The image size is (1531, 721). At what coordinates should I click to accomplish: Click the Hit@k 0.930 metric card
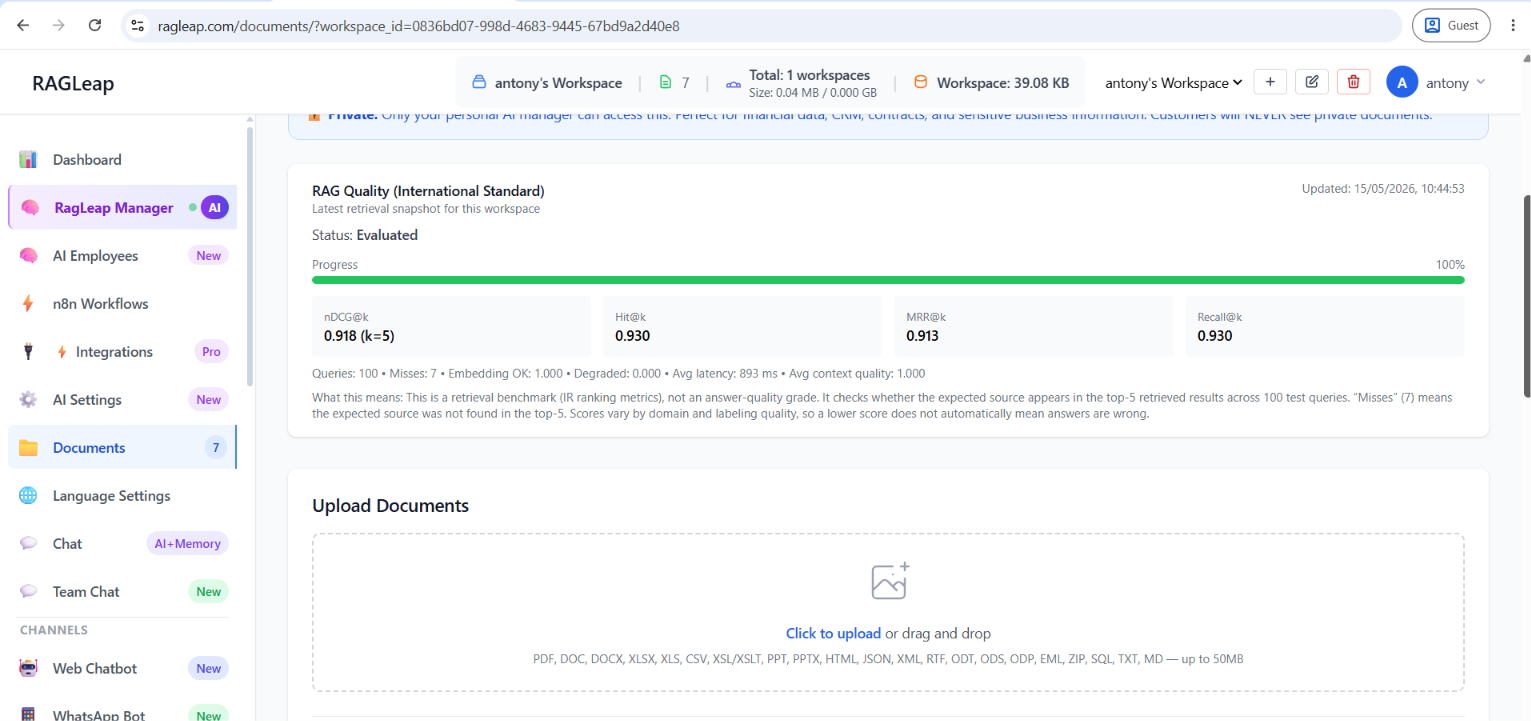tap(742, 326)
